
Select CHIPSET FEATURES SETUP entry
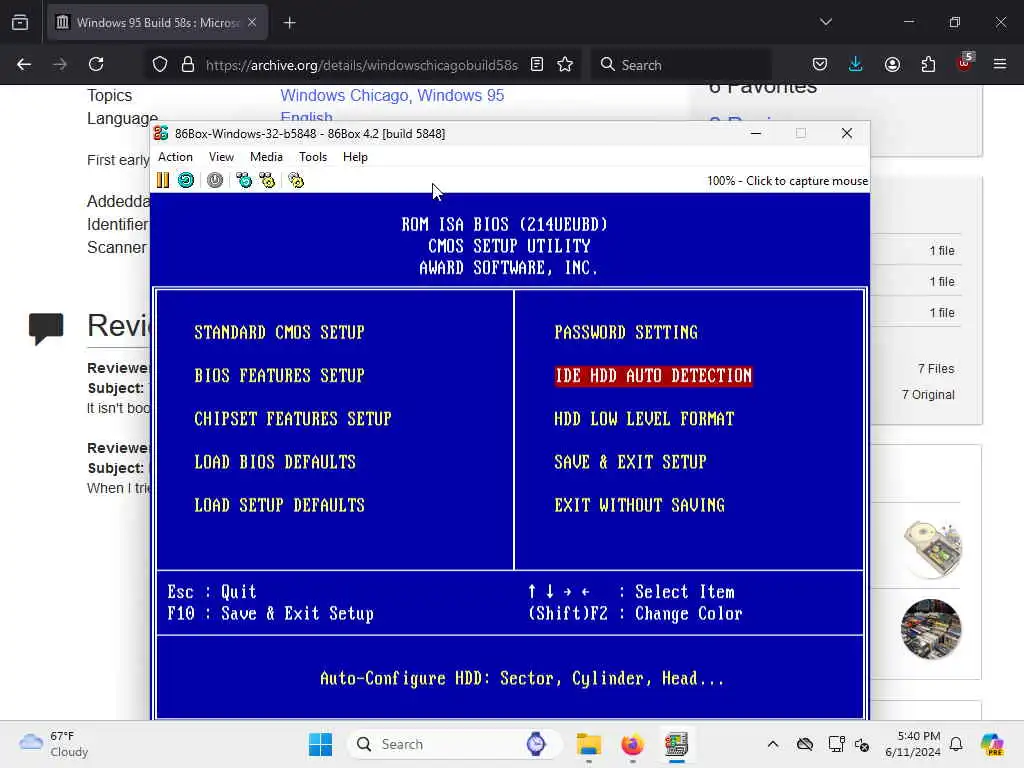pyautogui.click(x=293, y=419)
